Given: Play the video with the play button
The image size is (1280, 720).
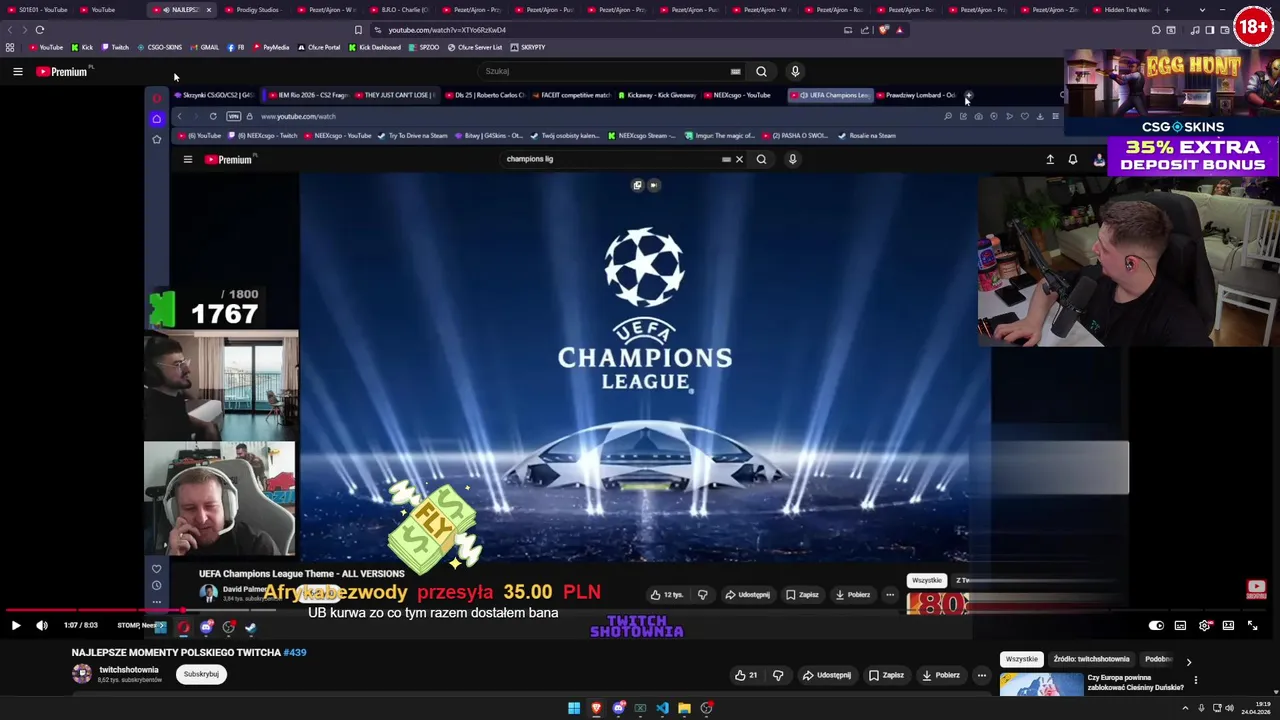Looking at the screenshot, I should pos(16,625).
